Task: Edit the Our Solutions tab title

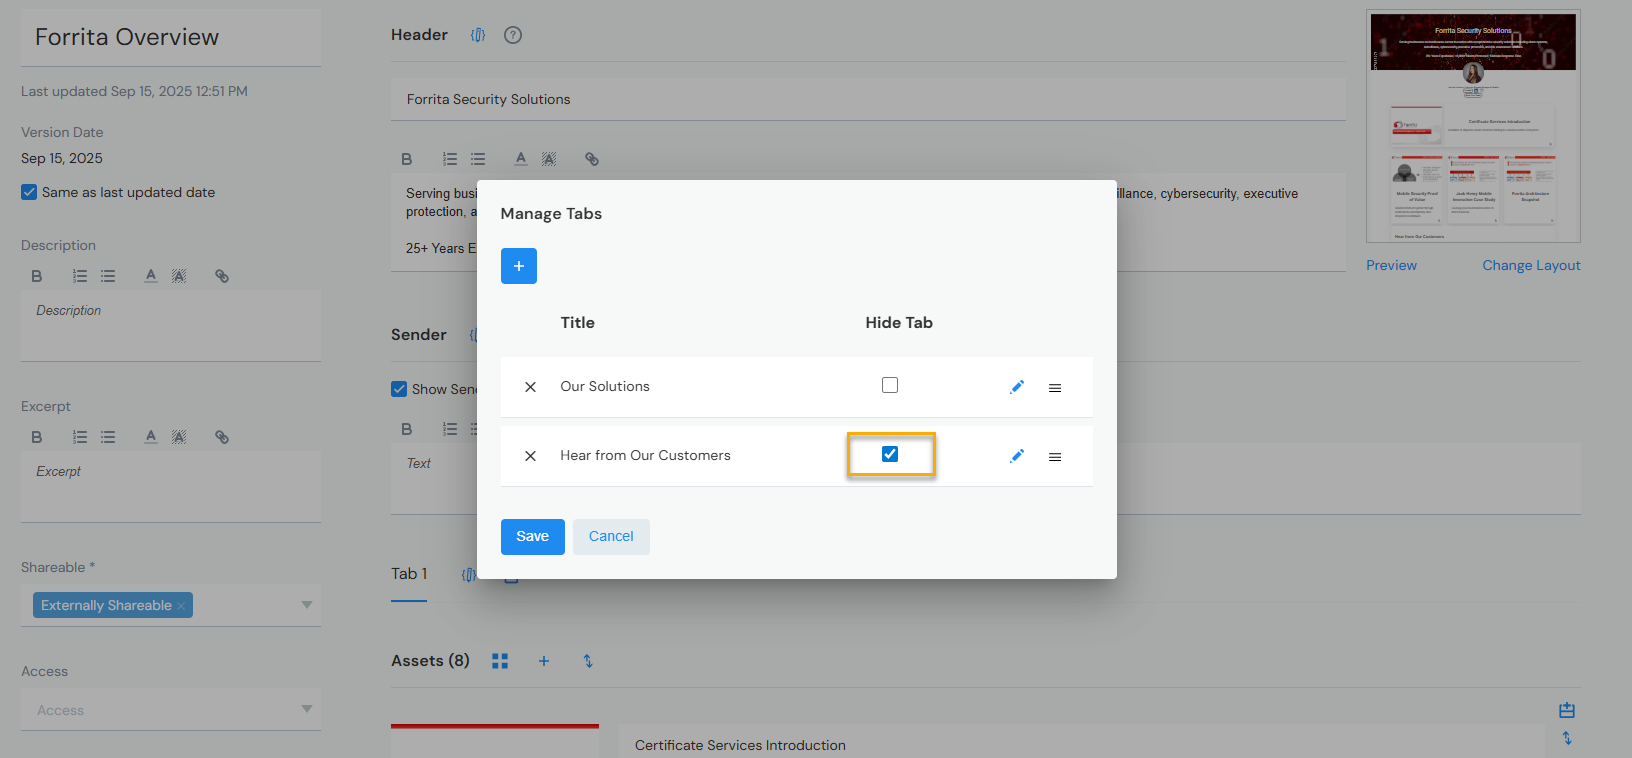Action: tap(1017, 387)
